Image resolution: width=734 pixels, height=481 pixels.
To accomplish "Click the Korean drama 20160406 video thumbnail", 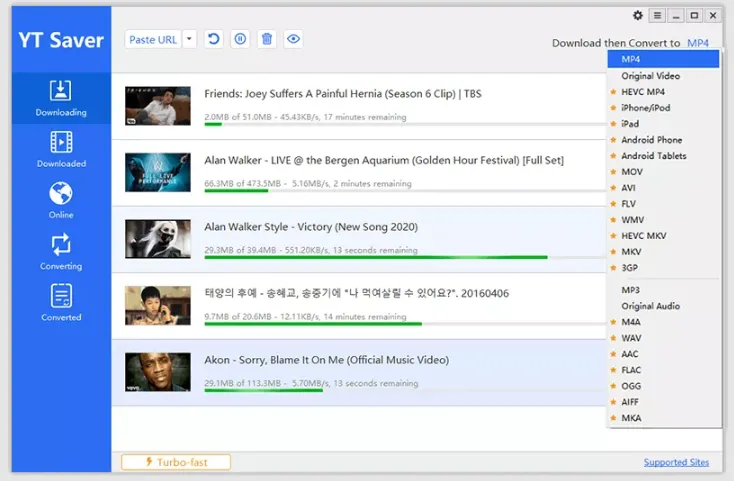I will tap(158, 306).
